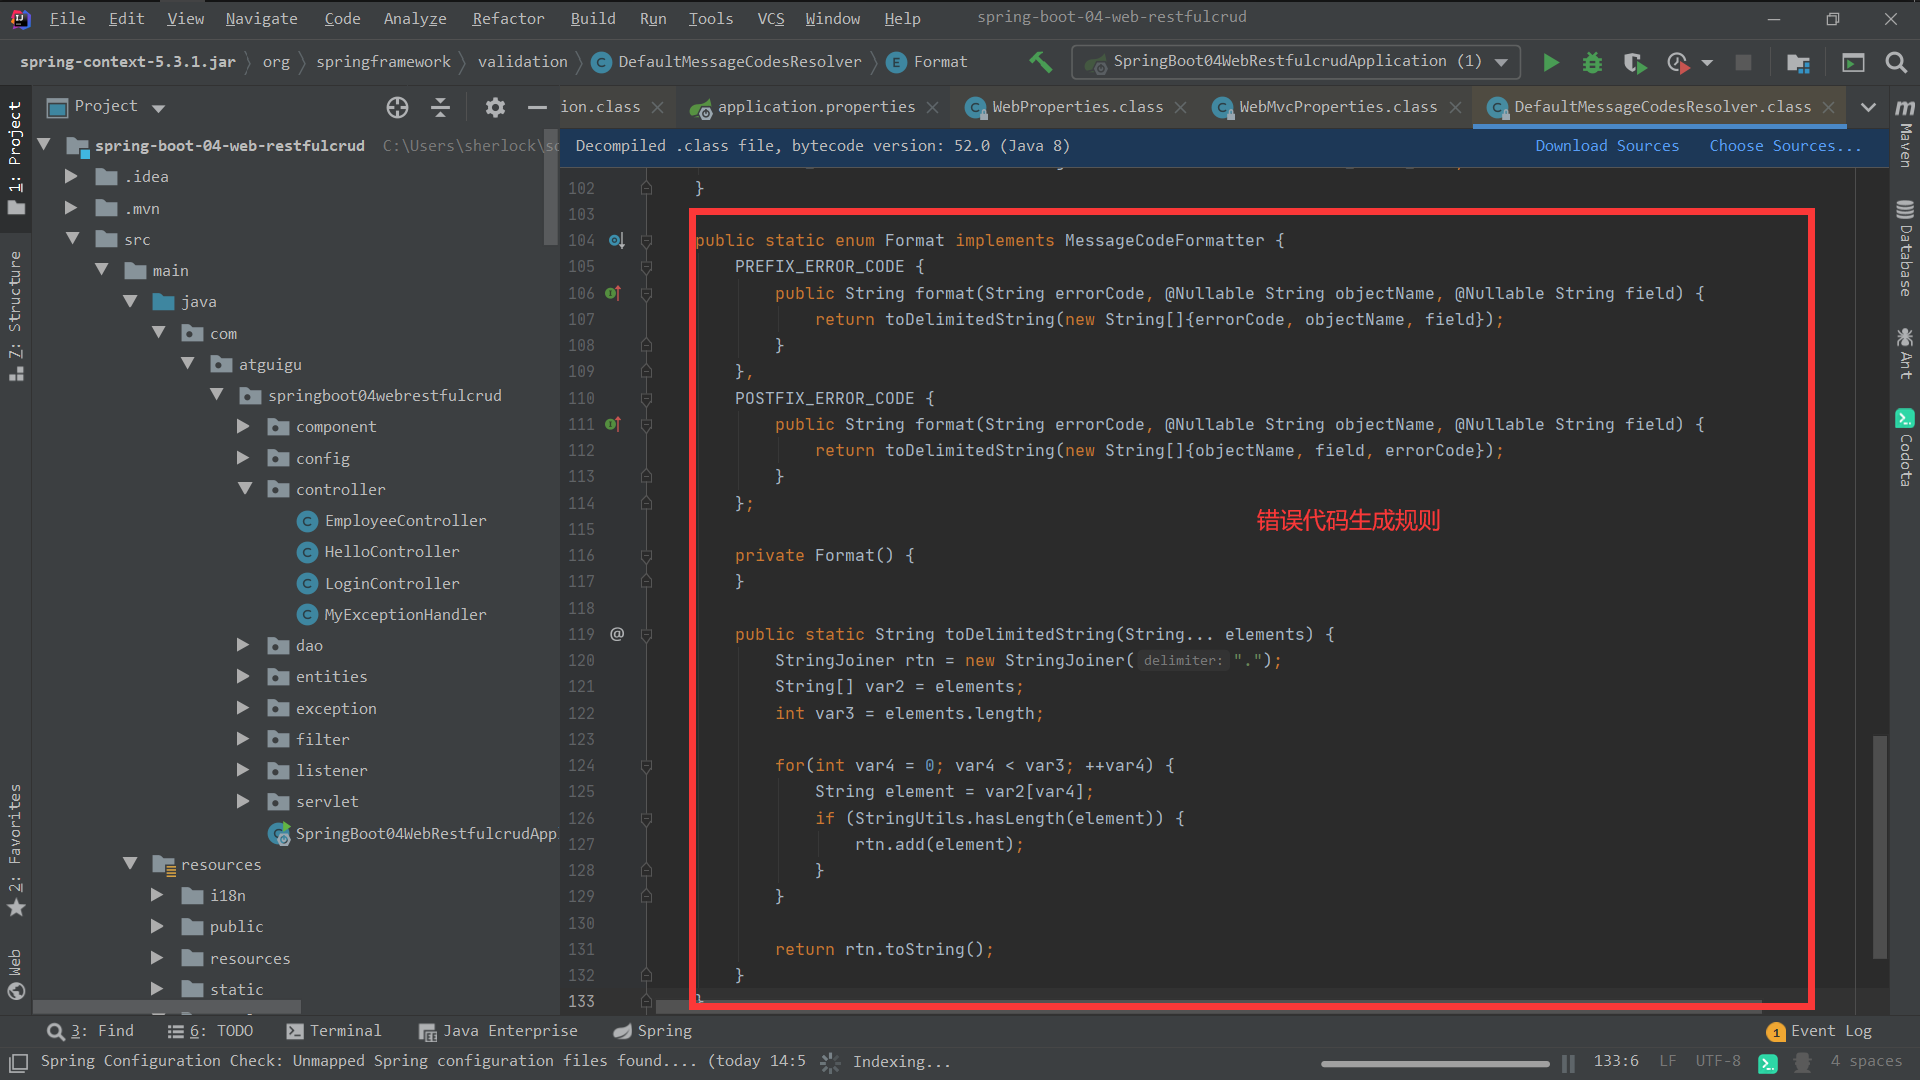The height and width of the screenshot is (1080, 1920).
Task: Open the Refactor menu
Action: 508,18
